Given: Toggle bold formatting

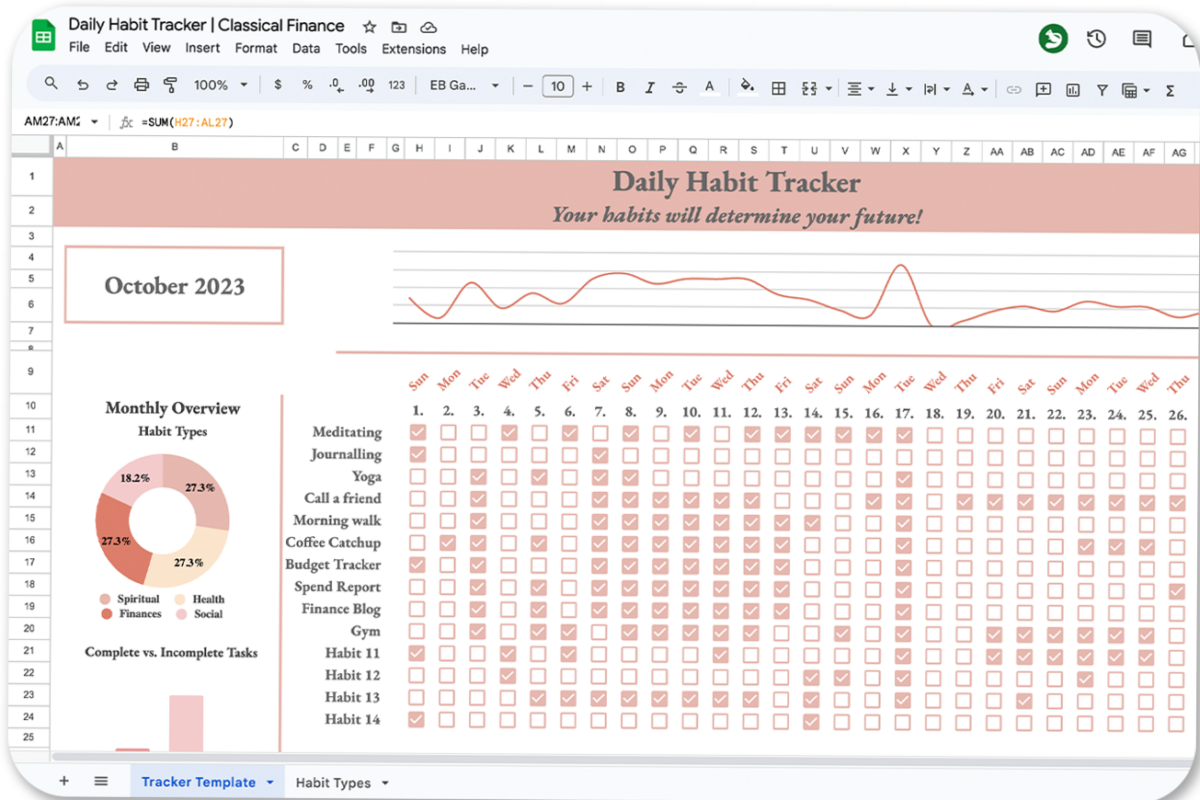Looking at the screenshot, I should [x=620, y=87].
